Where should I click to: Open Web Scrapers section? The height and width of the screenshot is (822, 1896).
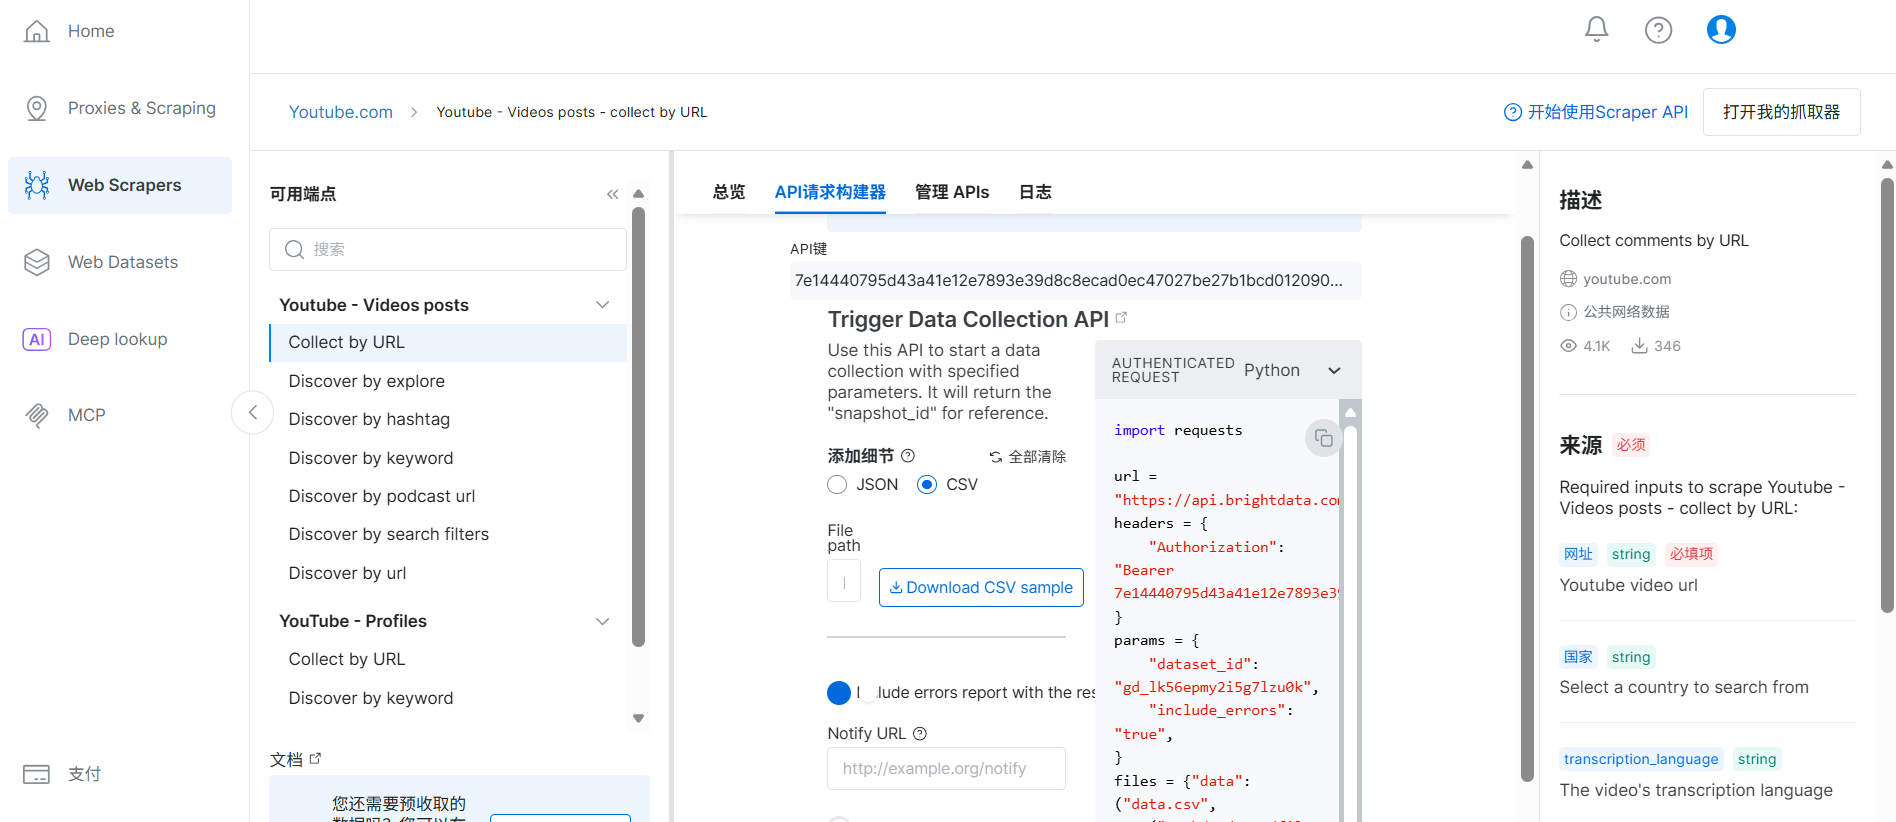click(x=120, y=185)
